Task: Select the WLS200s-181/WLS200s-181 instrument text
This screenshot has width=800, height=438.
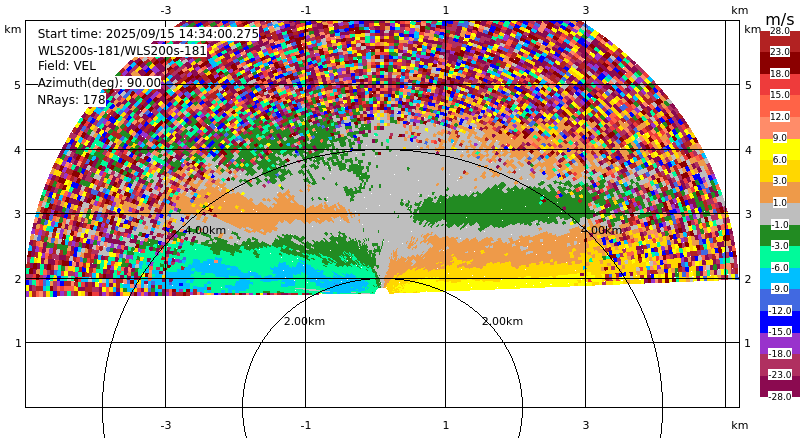Action: tap(122, 51)
